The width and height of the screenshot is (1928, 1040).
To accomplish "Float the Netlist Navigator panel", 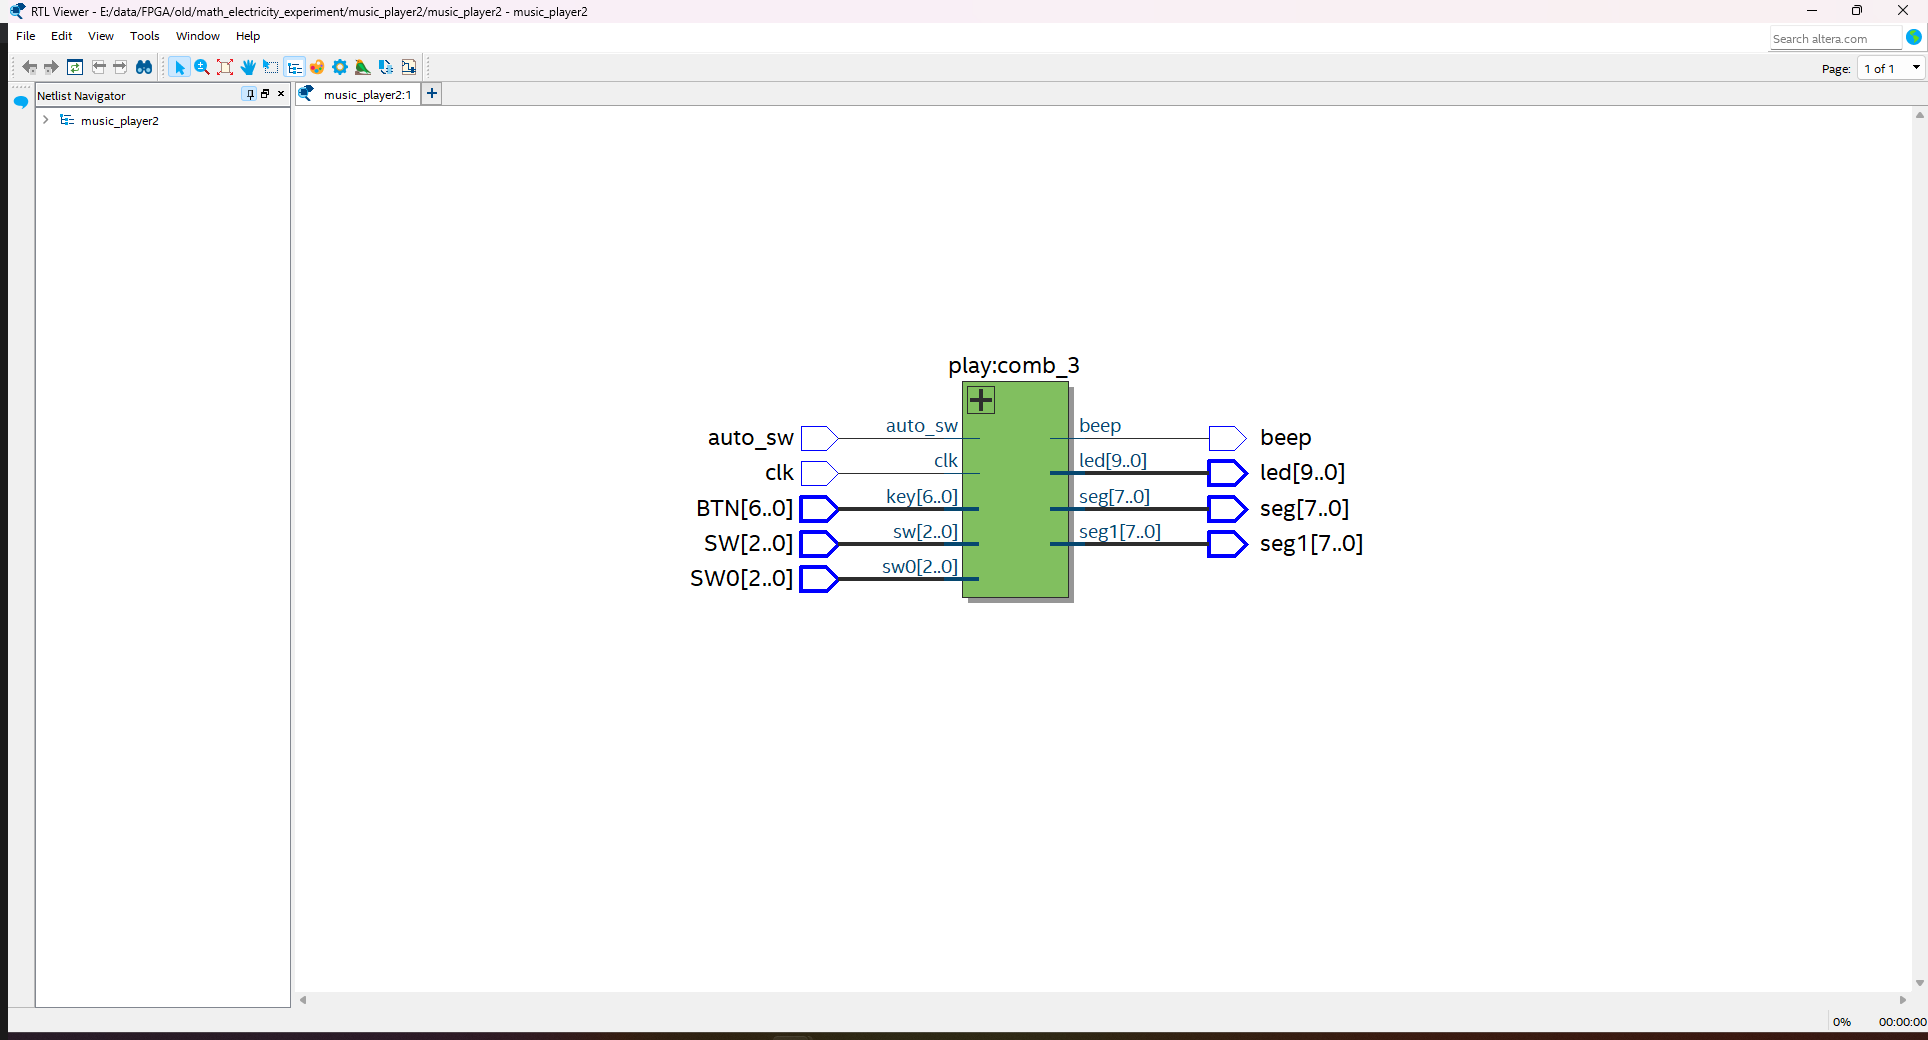I will point(265,94).
